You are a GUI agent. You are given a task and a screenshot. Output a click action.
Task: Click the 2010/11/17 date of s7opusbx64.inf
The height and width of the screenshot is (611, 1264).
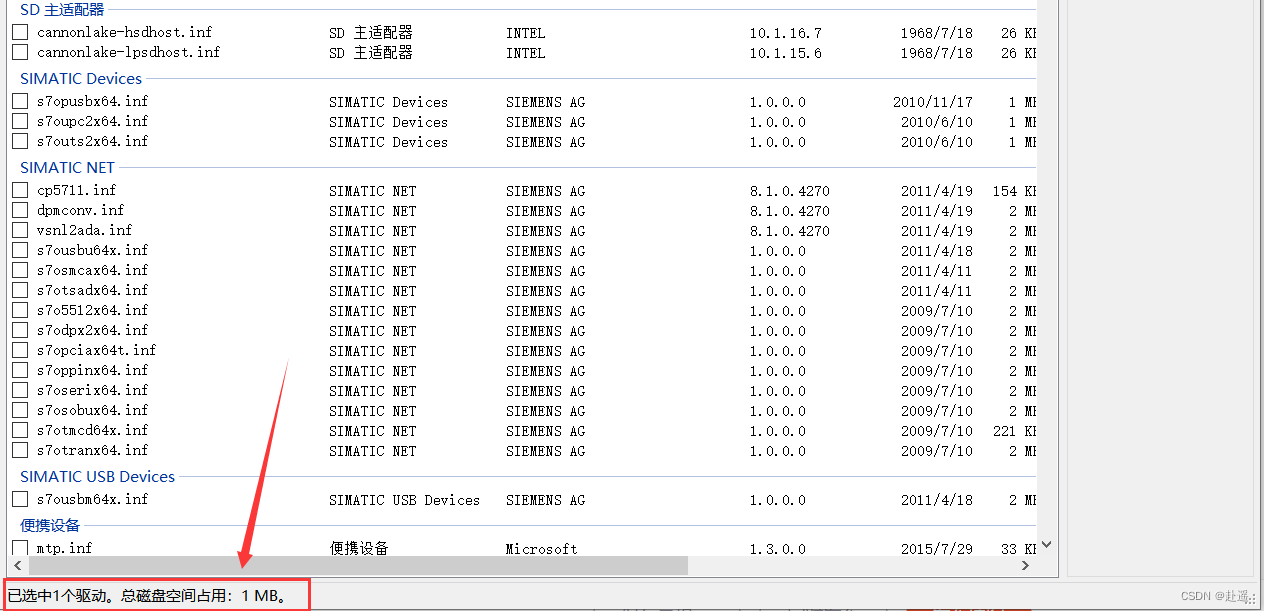pyautogui.click(x=933, y=102)
